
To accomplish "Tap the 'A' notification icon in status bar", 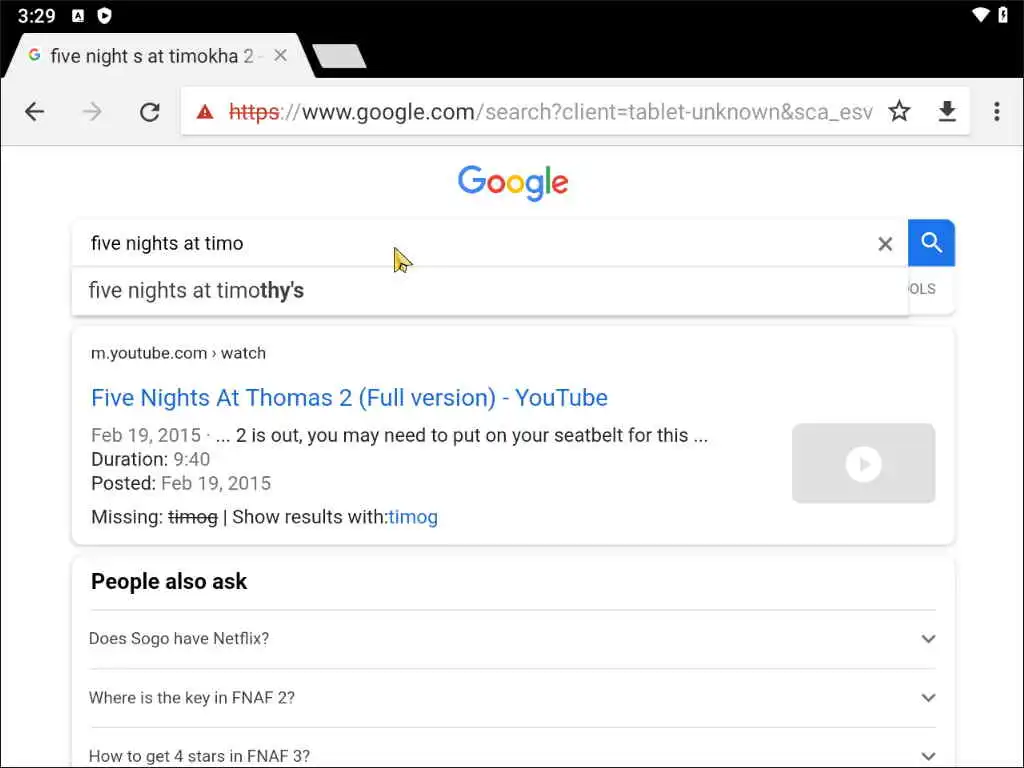I will point(78,16).
